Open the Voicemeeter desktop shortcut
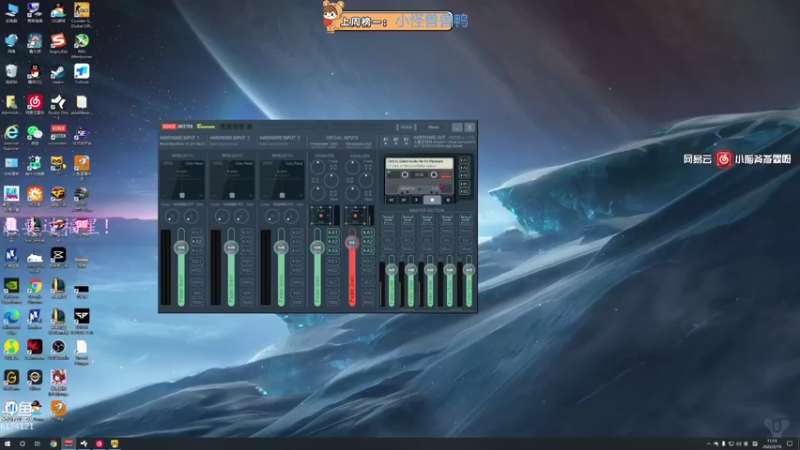Image resolution: width=800 pixels, height=450 pixels. [x=58, y=136]
